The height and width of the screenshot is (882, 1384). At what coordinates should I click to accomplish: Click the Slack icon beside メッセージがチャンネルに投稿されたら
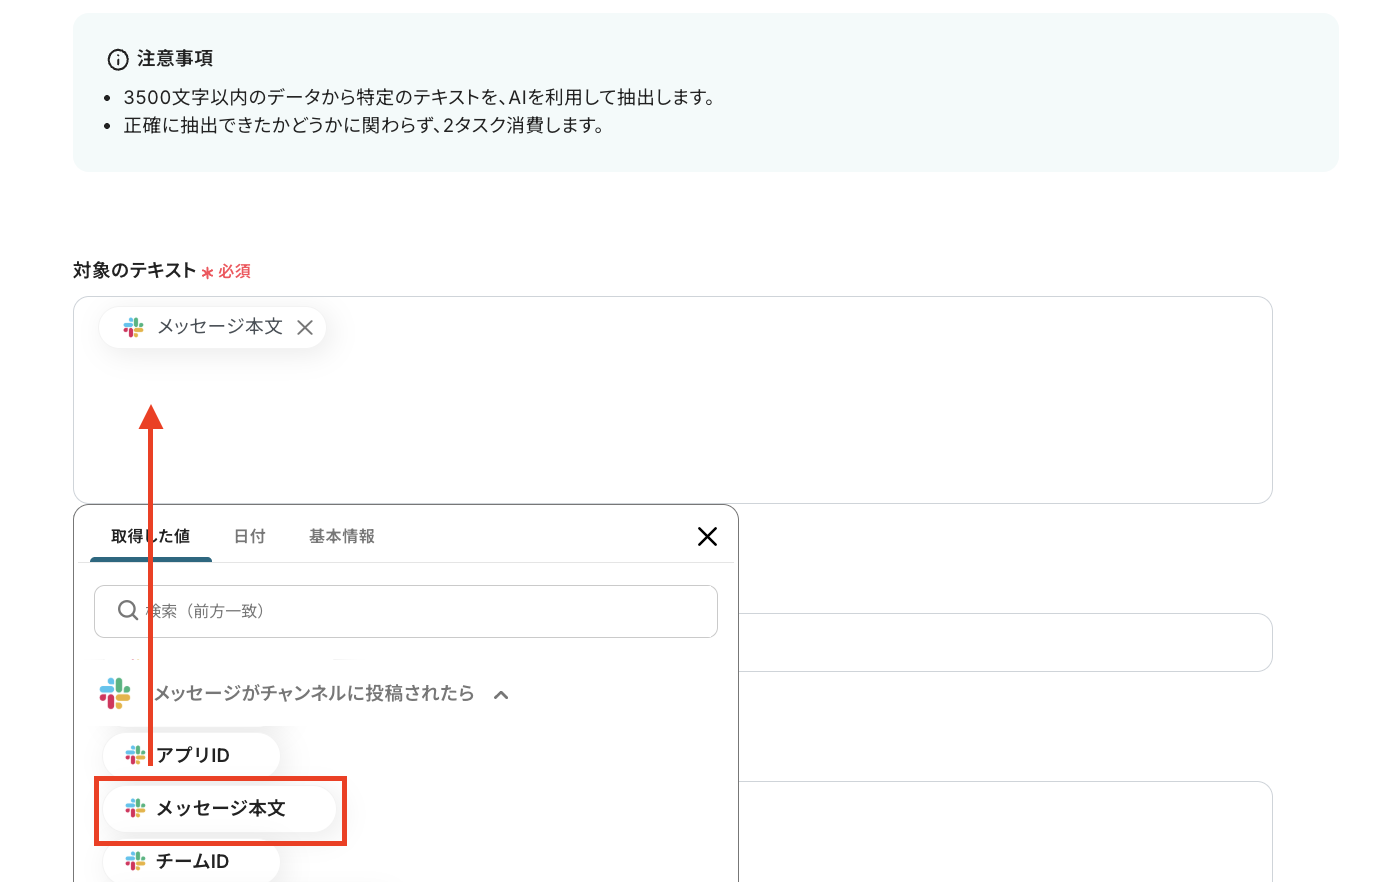(x=115, y=693)
